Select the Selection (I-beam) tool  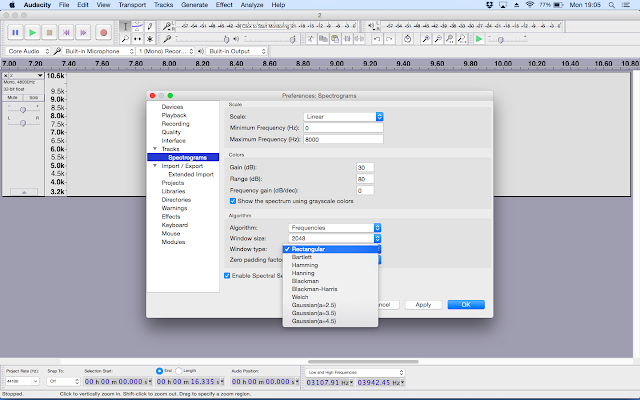pyautogui.click(x=125, y=27)
